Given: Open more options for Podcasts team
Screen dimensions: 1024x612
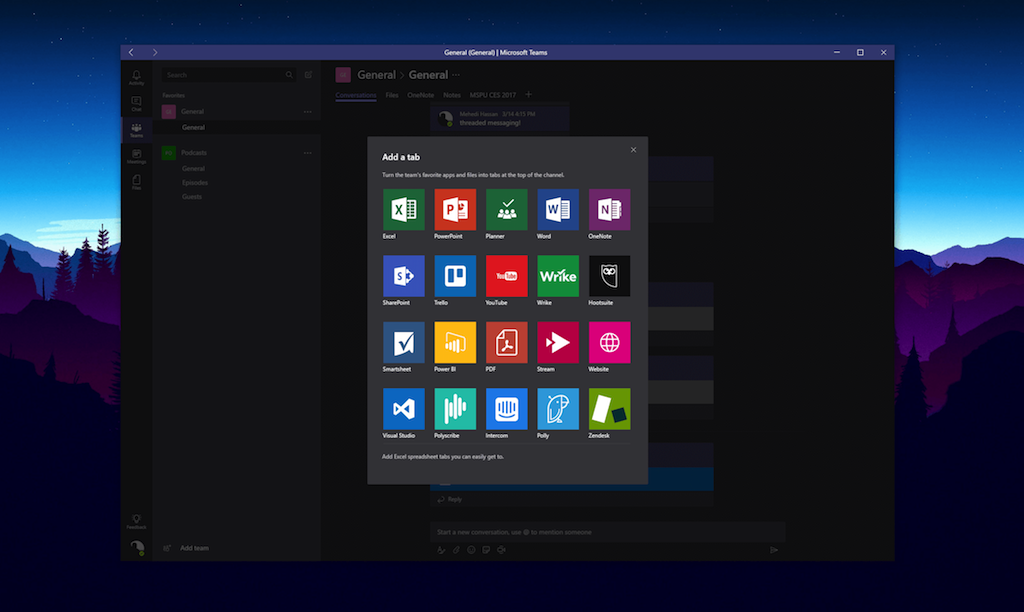Looking at the screenshot, I should [x=307, y=153].
